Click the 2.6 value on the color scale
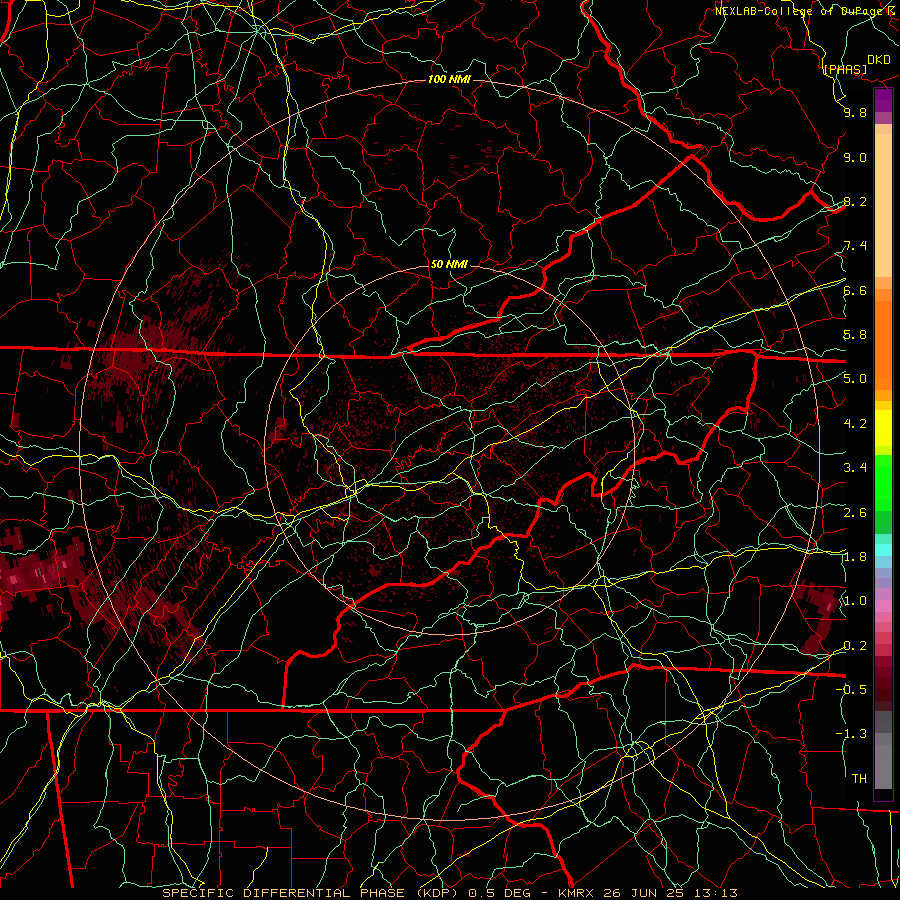This screenshot has width=900, height=900. (x=855, y=513)
